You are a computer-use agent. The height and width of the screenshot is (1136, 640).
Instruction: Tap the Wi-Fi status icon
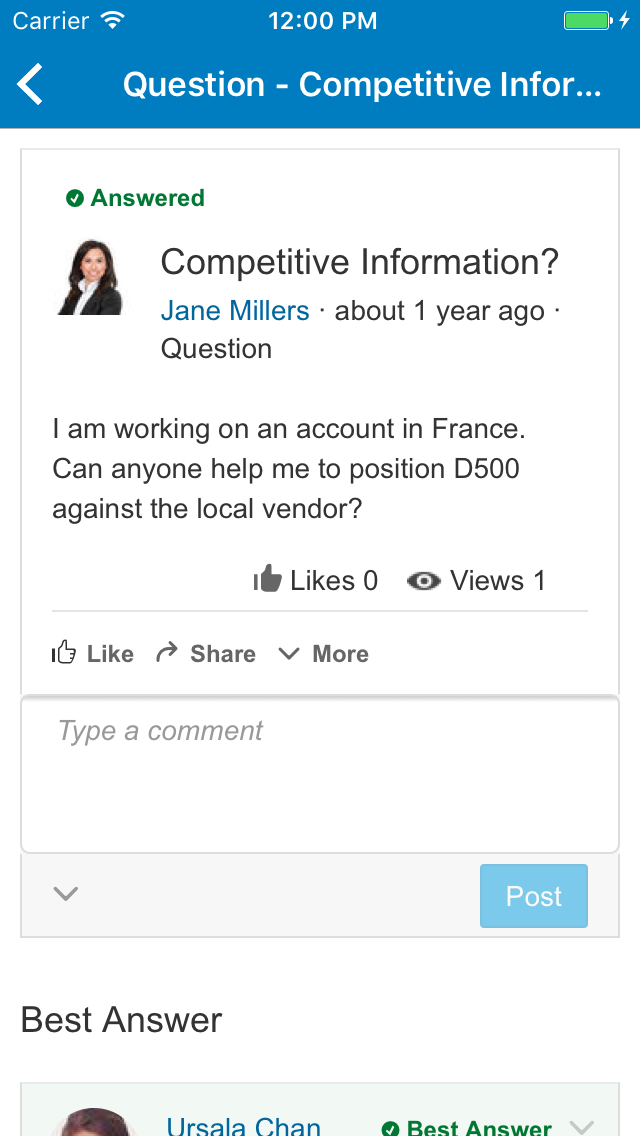click(113, 20)
